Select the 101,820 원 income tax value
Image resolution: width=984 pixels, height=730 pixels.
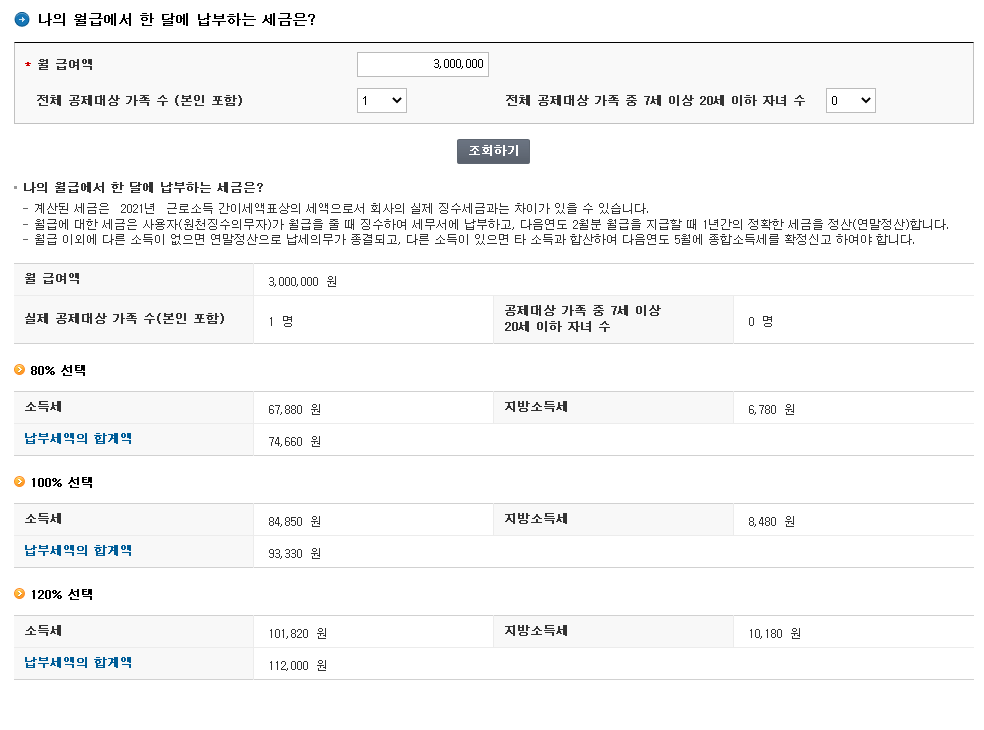[x=297, y=633]
